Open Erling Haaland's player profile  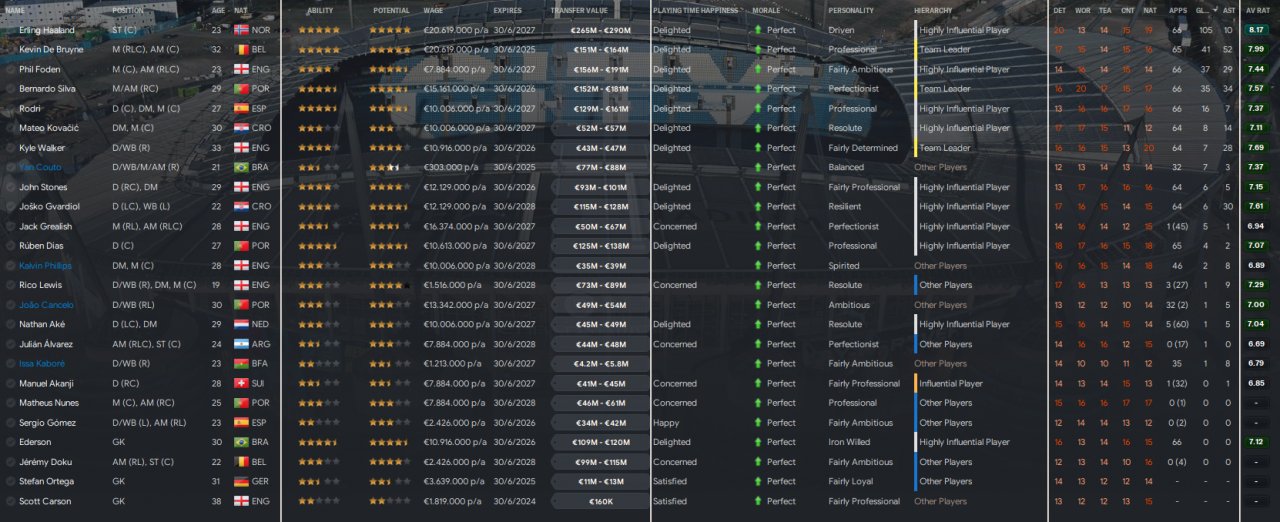[46, 30]
